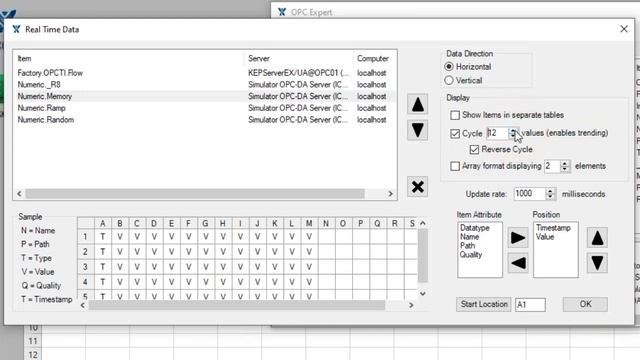The image size is (640, 360).
Task: Click spreadsheet row 12 header
Action: 33,354
